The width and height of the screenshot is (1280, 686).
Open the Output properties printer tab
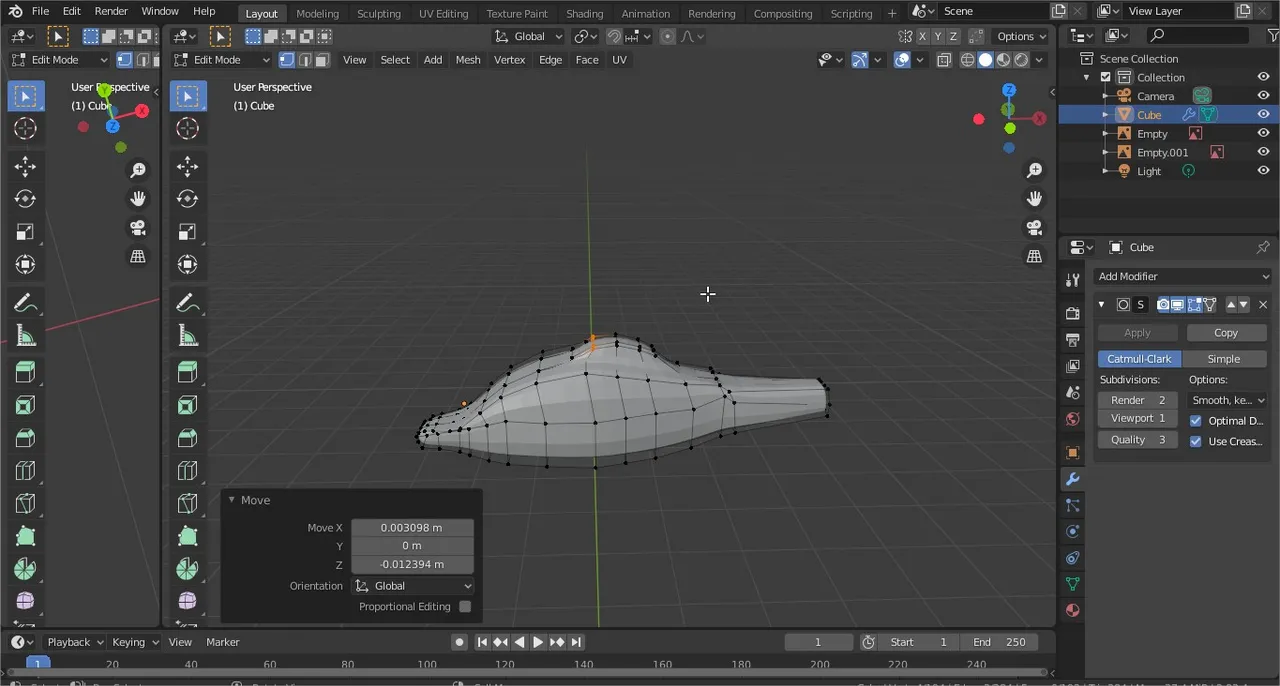tap(1073, 340)
